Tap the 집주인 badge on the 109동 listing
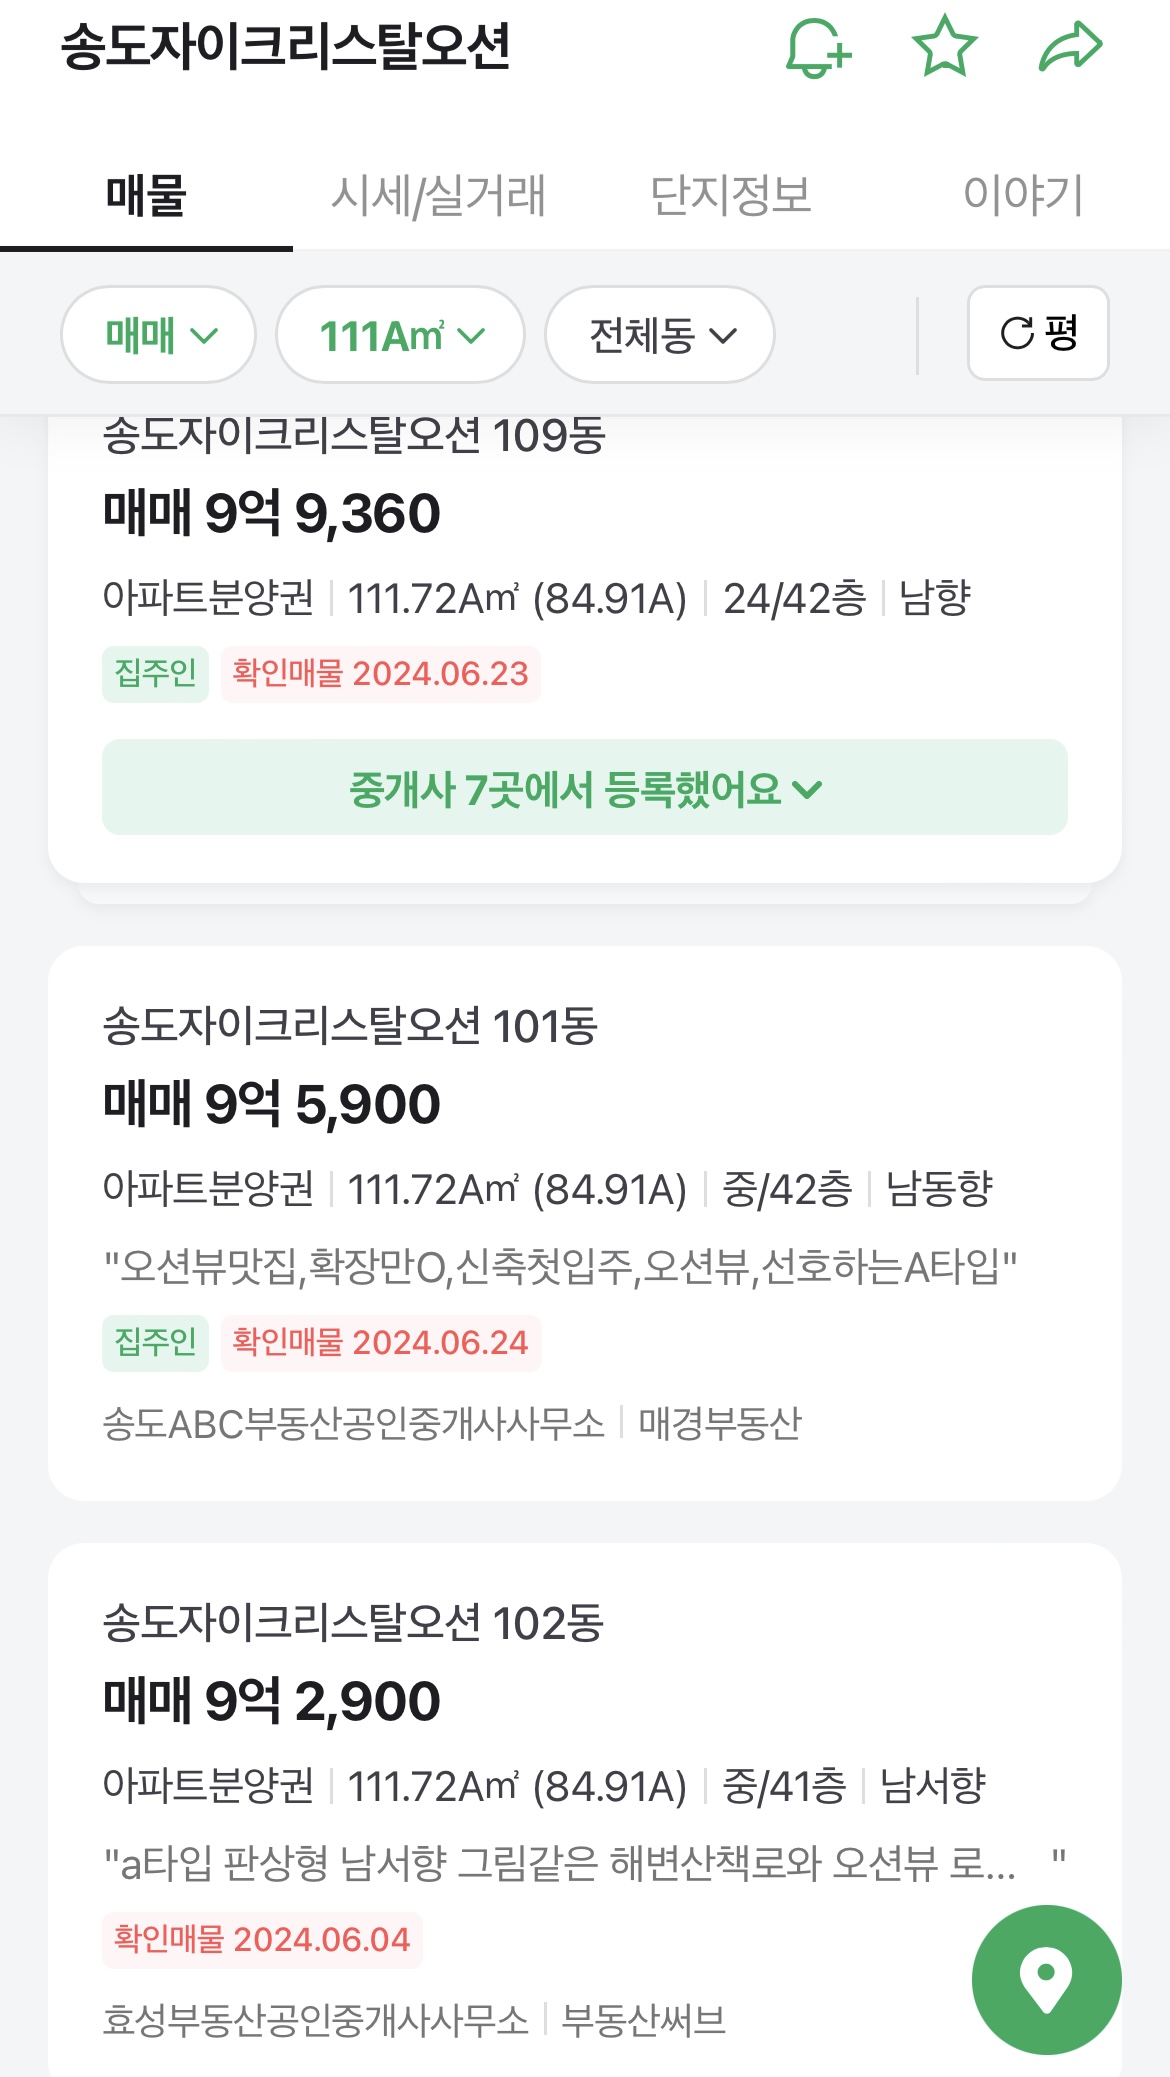The height and width of the screenshot is (2077, 1170). tap(155, 674)
